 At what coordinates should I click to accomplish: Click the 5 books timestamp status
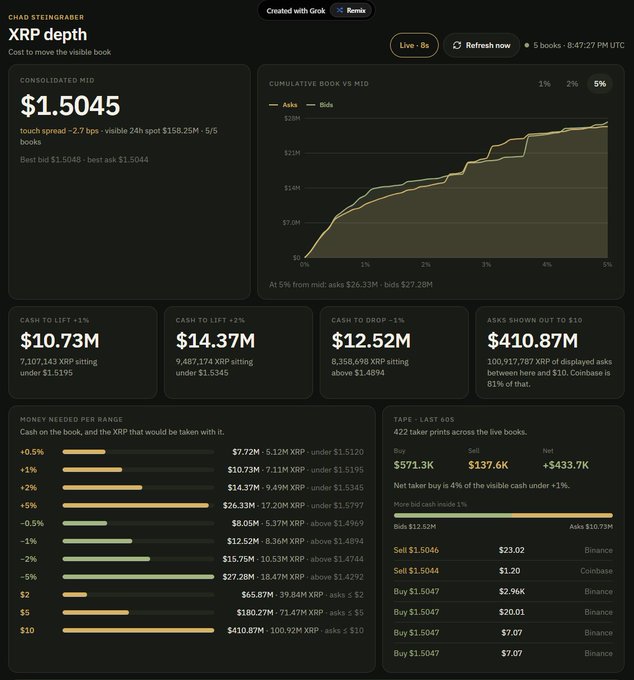click(579, 45)
